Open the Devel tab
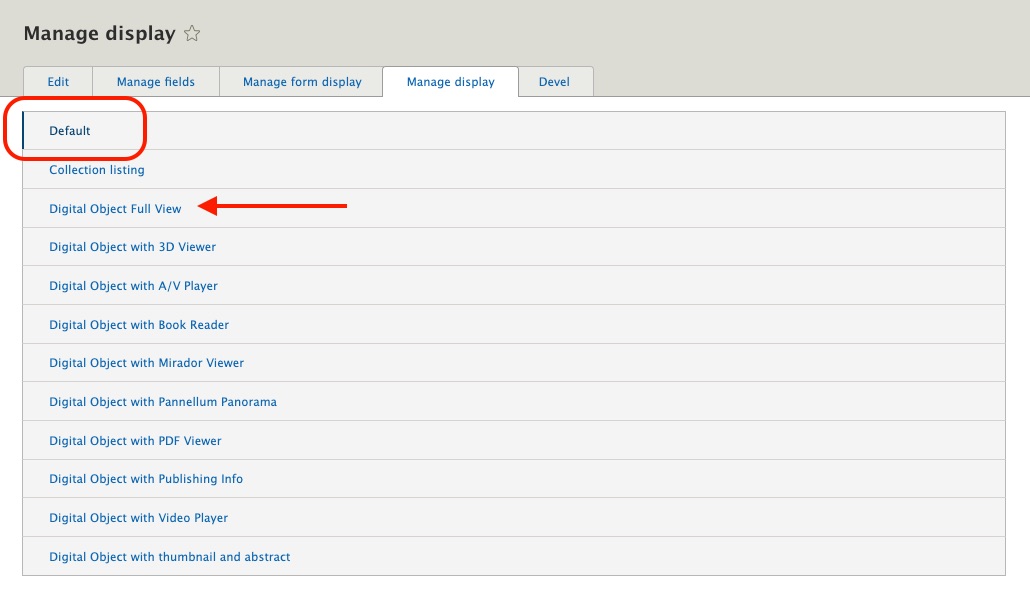1030x591 pixels. (x=554, y=82)
